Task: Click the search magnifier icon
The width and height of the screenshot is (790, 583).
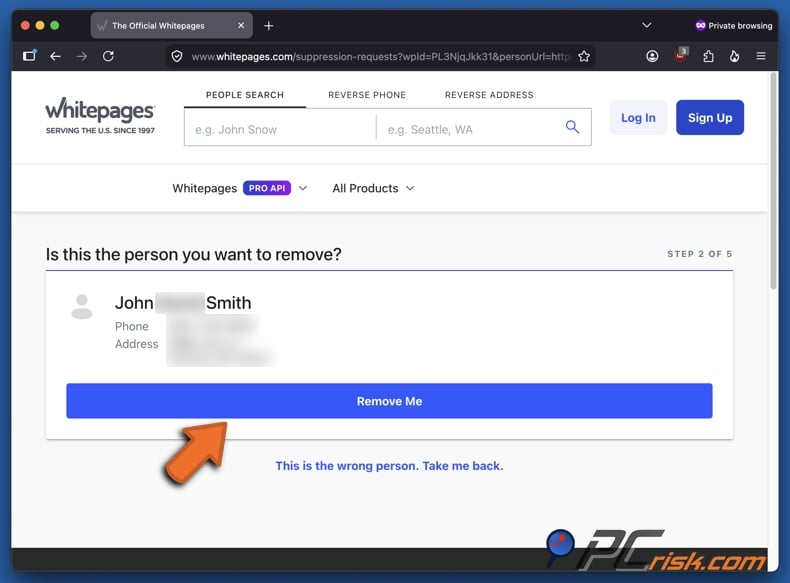Action: [x=572, y=126]
